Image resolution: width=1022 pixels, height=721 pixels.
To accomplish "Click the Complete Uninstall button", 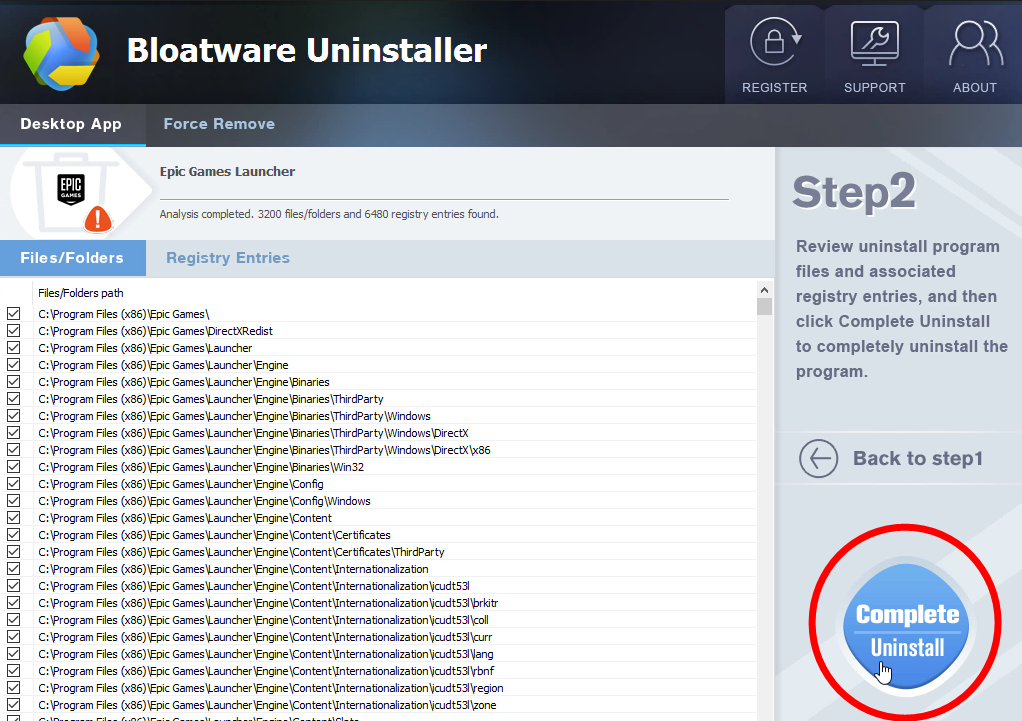I will [906, 626].
